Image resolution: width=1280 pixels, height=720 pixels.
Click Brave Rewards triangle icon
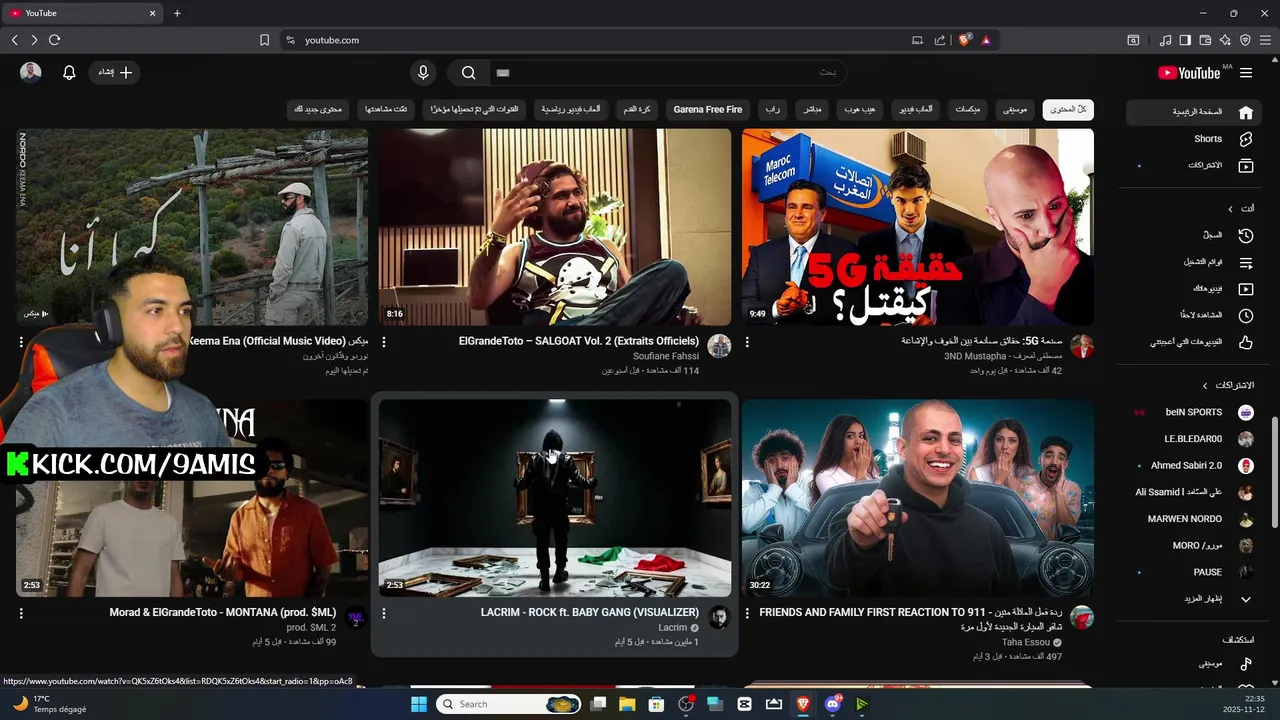click(x=986, y=40)
